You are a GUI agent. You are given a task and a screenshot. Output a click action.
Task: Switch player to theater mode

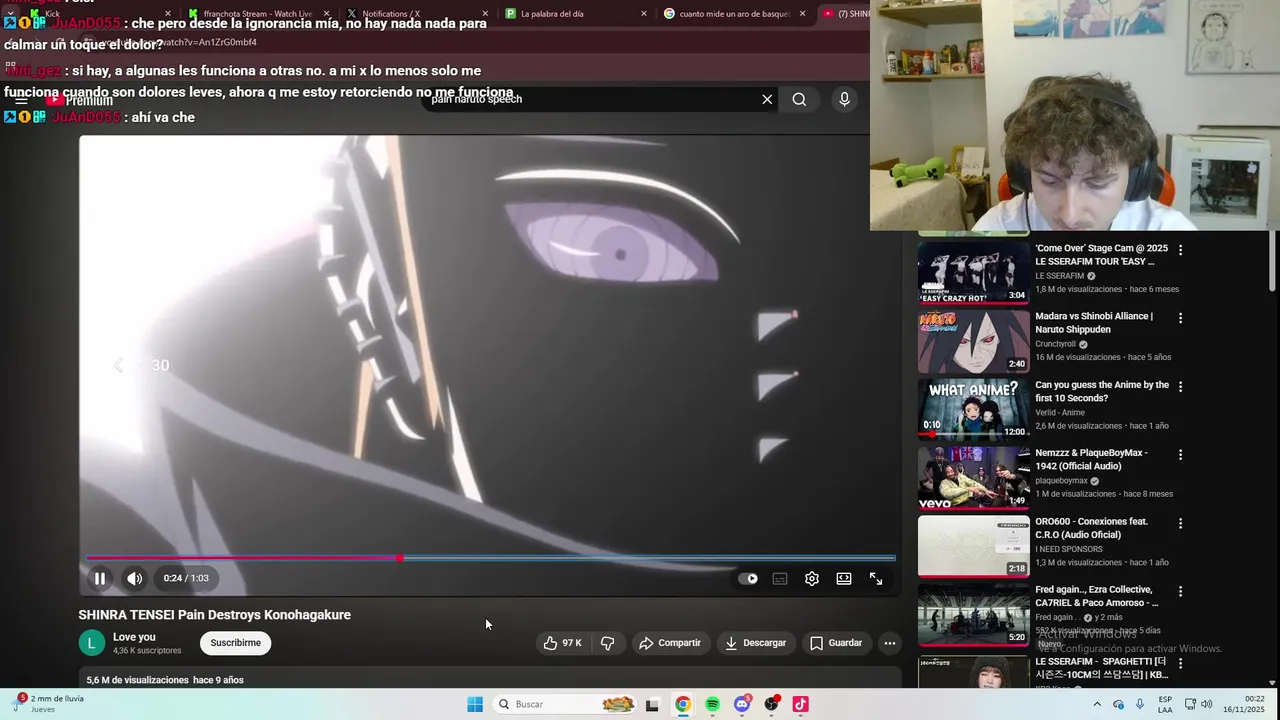pos(844,578)
